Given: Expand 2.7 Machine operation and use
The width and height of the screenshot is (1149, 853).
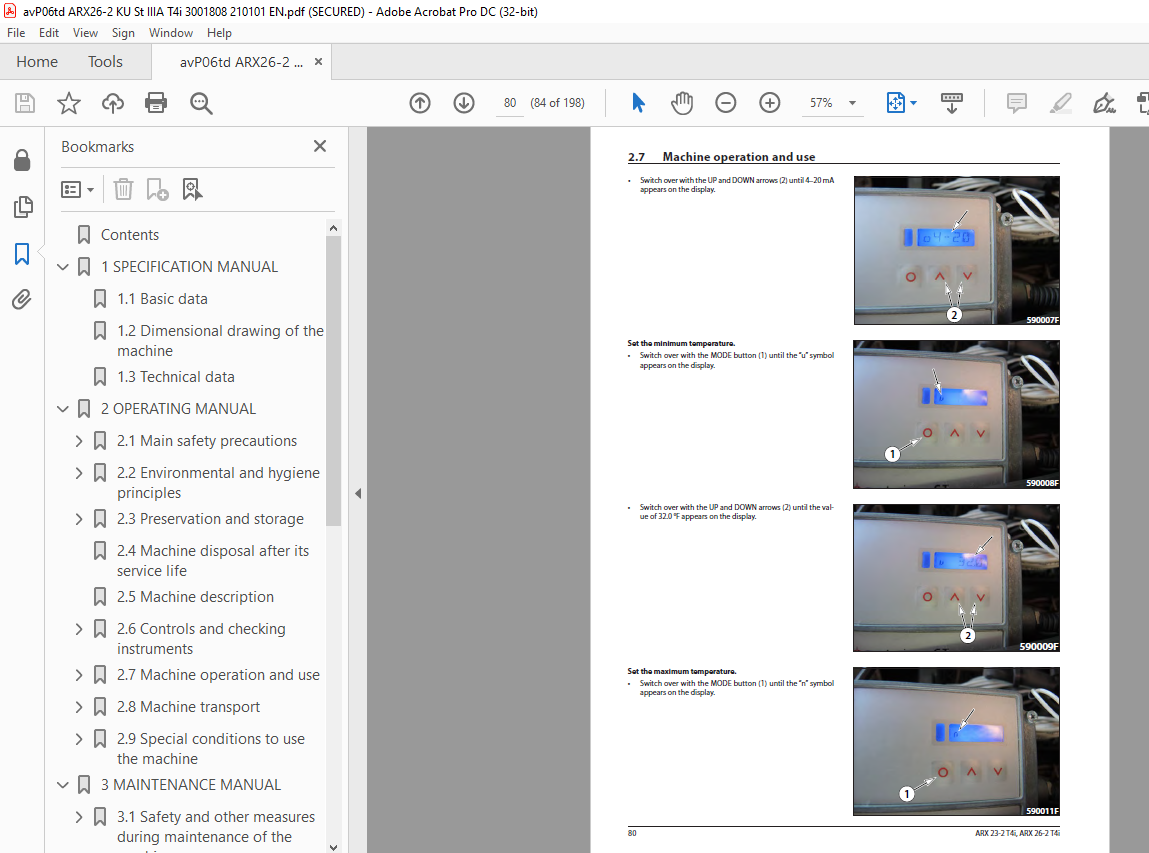Looking at the screenshot, I should (79, 675).
